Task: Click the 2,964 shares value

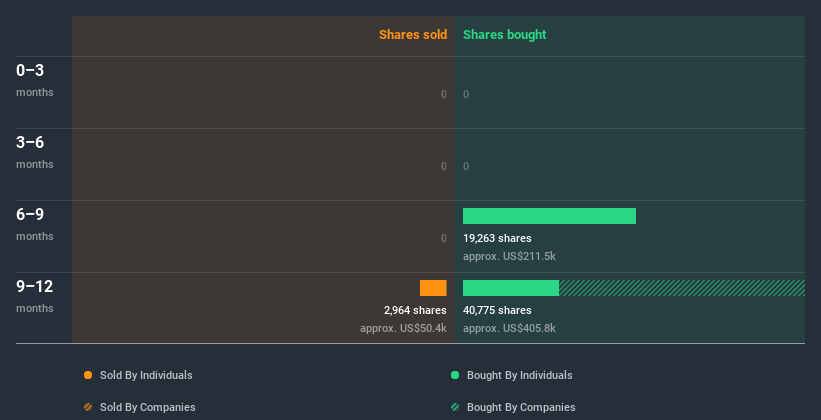Action: coord(415,310)
